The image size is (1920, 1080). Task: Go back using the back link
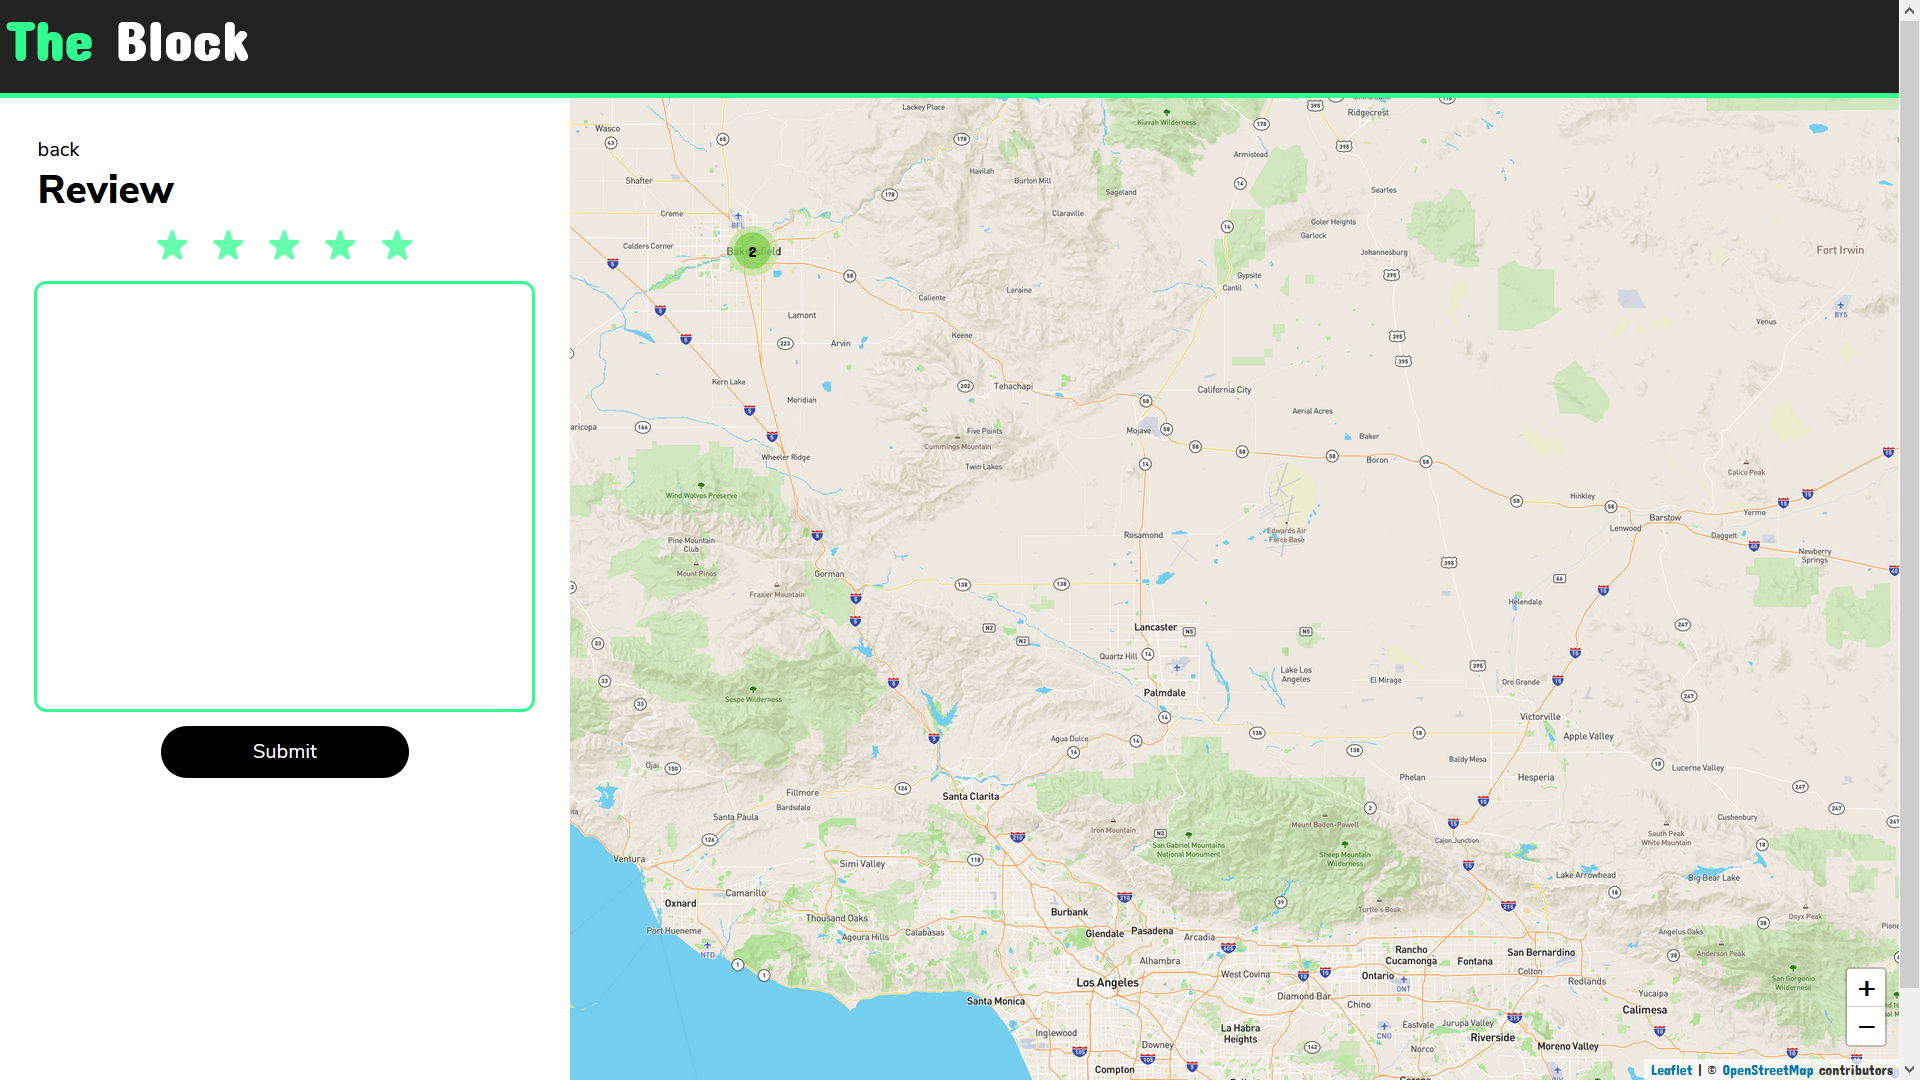58,150
